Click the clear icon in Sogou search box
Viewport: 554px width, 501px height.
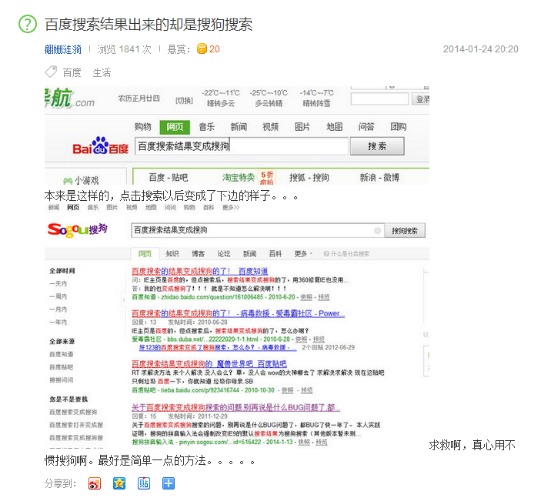(x=377, y=231)
